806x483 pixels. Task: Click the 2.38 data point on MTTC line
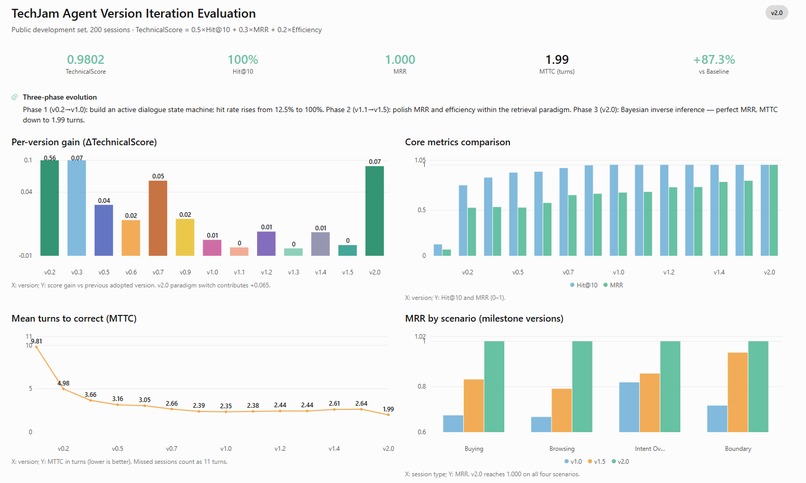click(x=253, y=411)
